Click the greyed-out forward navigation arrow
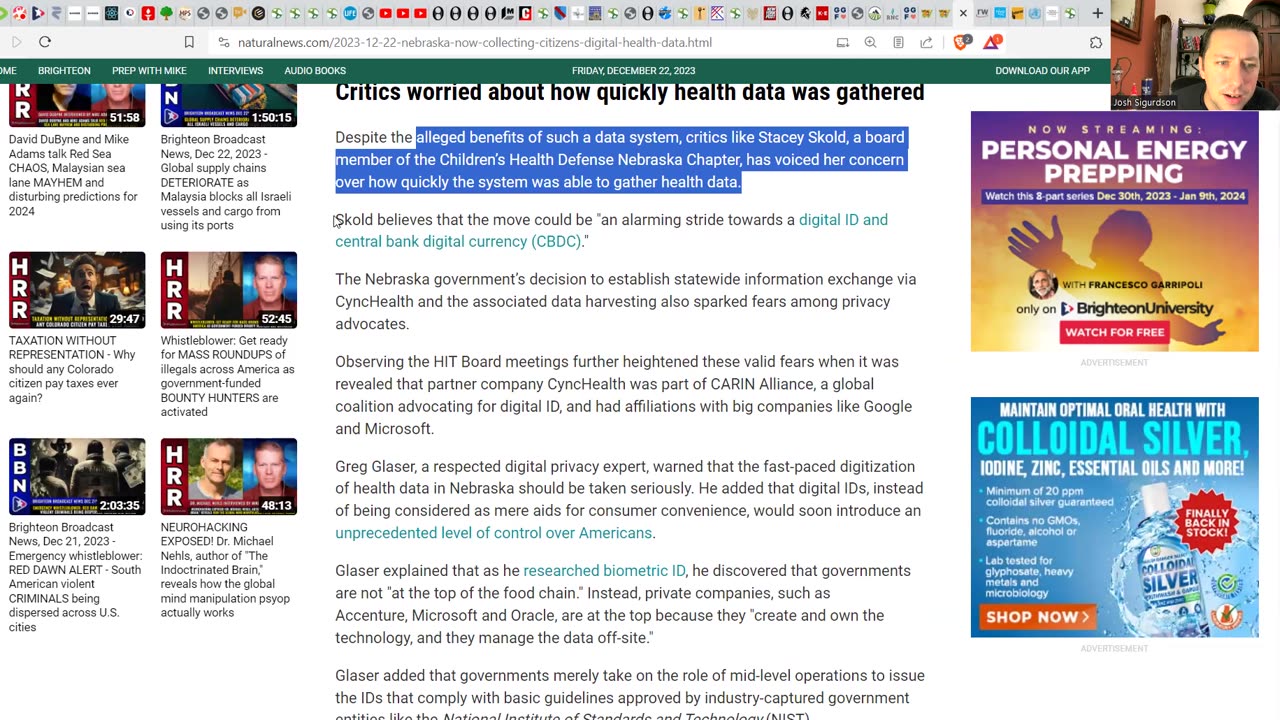This screenshot has height=720, width=1280. coord(16,42)
